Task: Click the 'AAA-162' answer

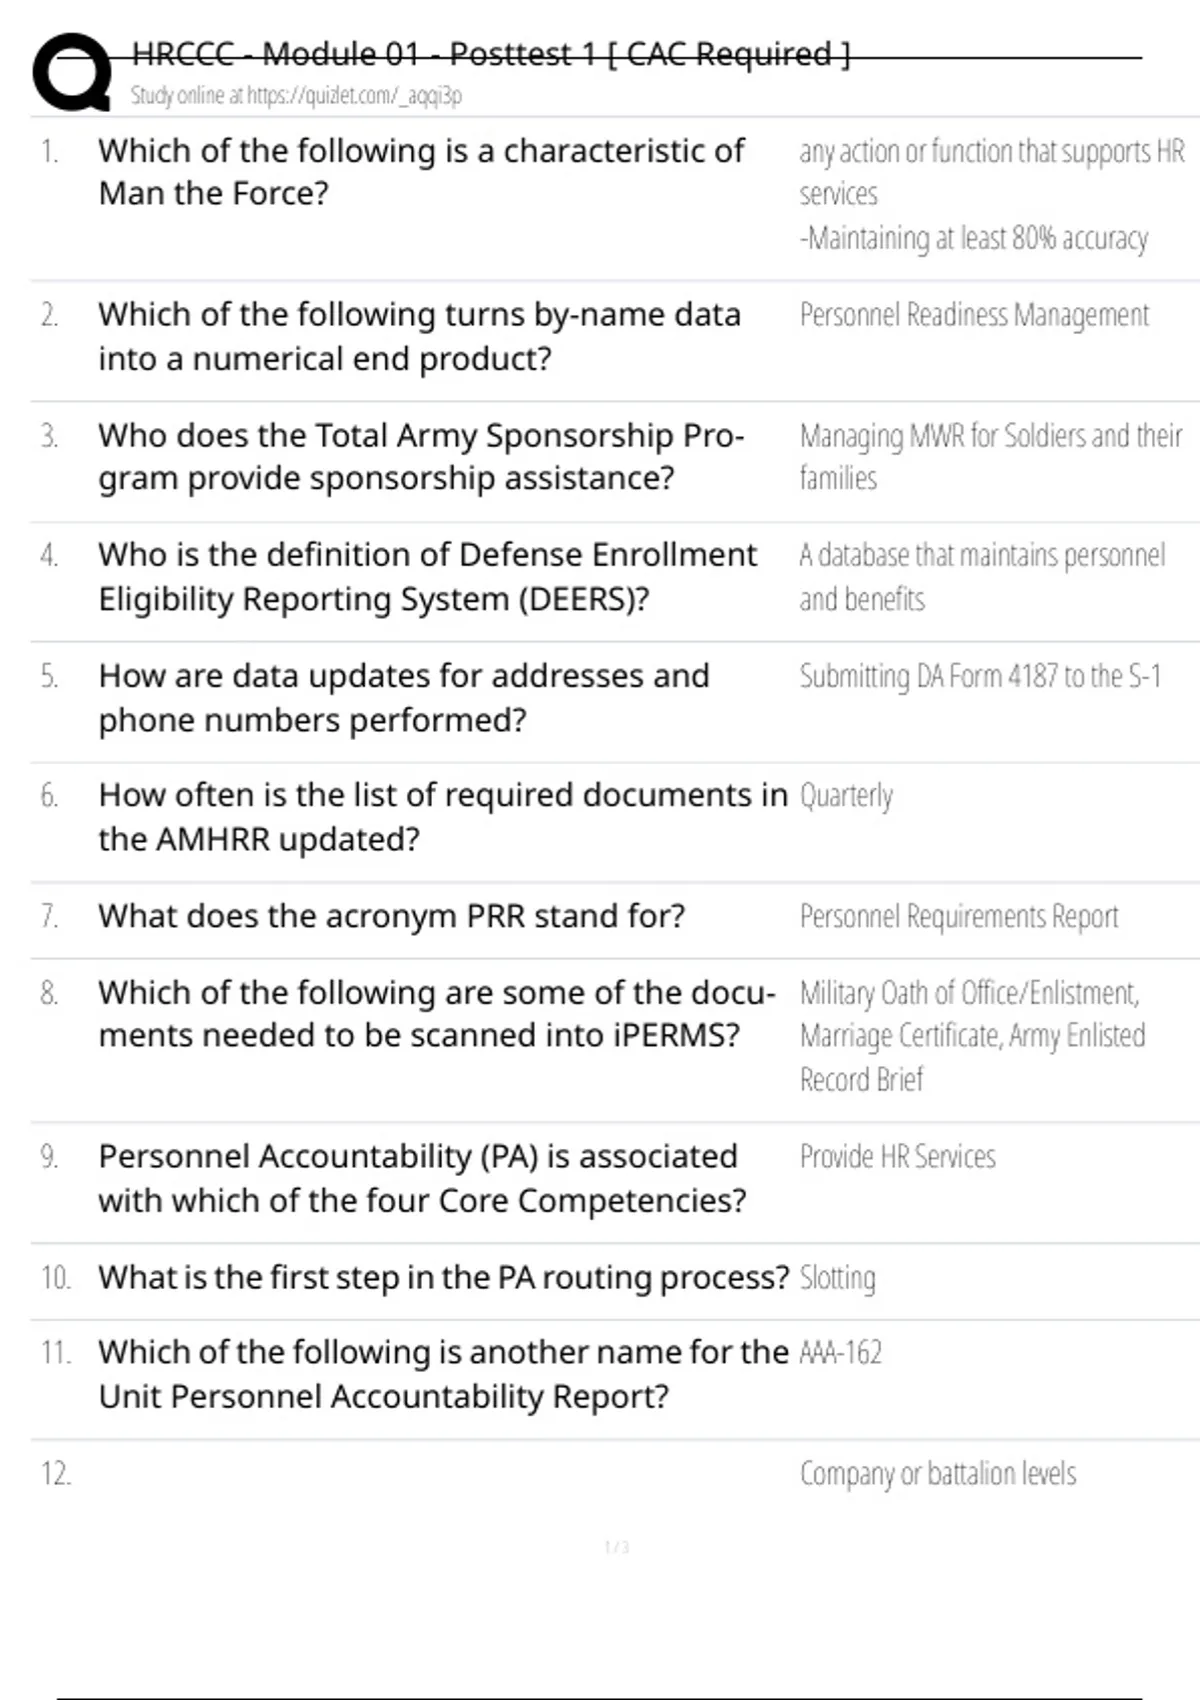Action: (840, 1353)
